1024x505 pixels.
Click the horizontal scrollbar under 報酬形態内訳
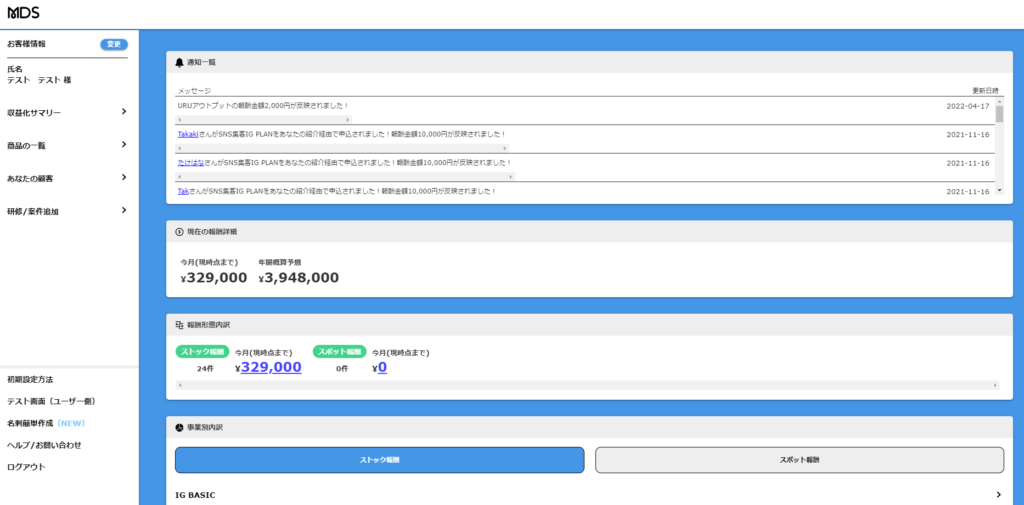[588, 385]
